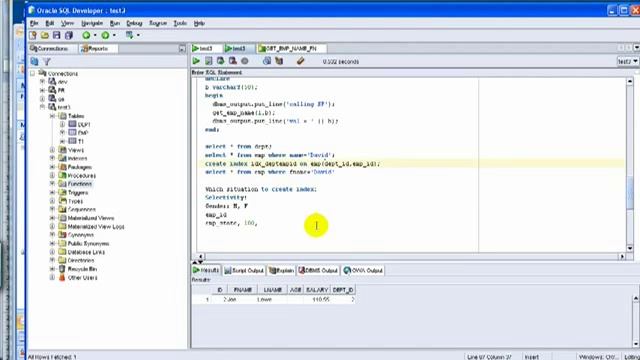640x360 pixels.
Task: Open the SQL Worksheet icon dropdown arrow
Action: click(138, 36)
